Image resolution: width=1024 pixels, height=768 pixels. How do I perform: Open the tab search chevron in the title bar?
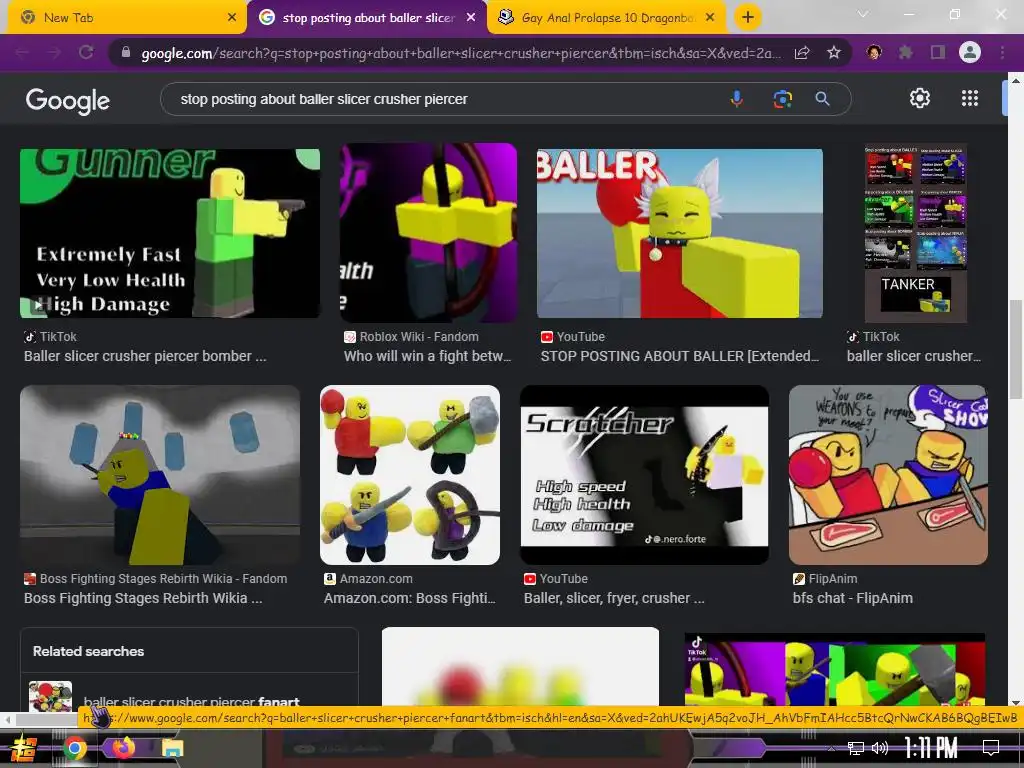click(863, 14)
